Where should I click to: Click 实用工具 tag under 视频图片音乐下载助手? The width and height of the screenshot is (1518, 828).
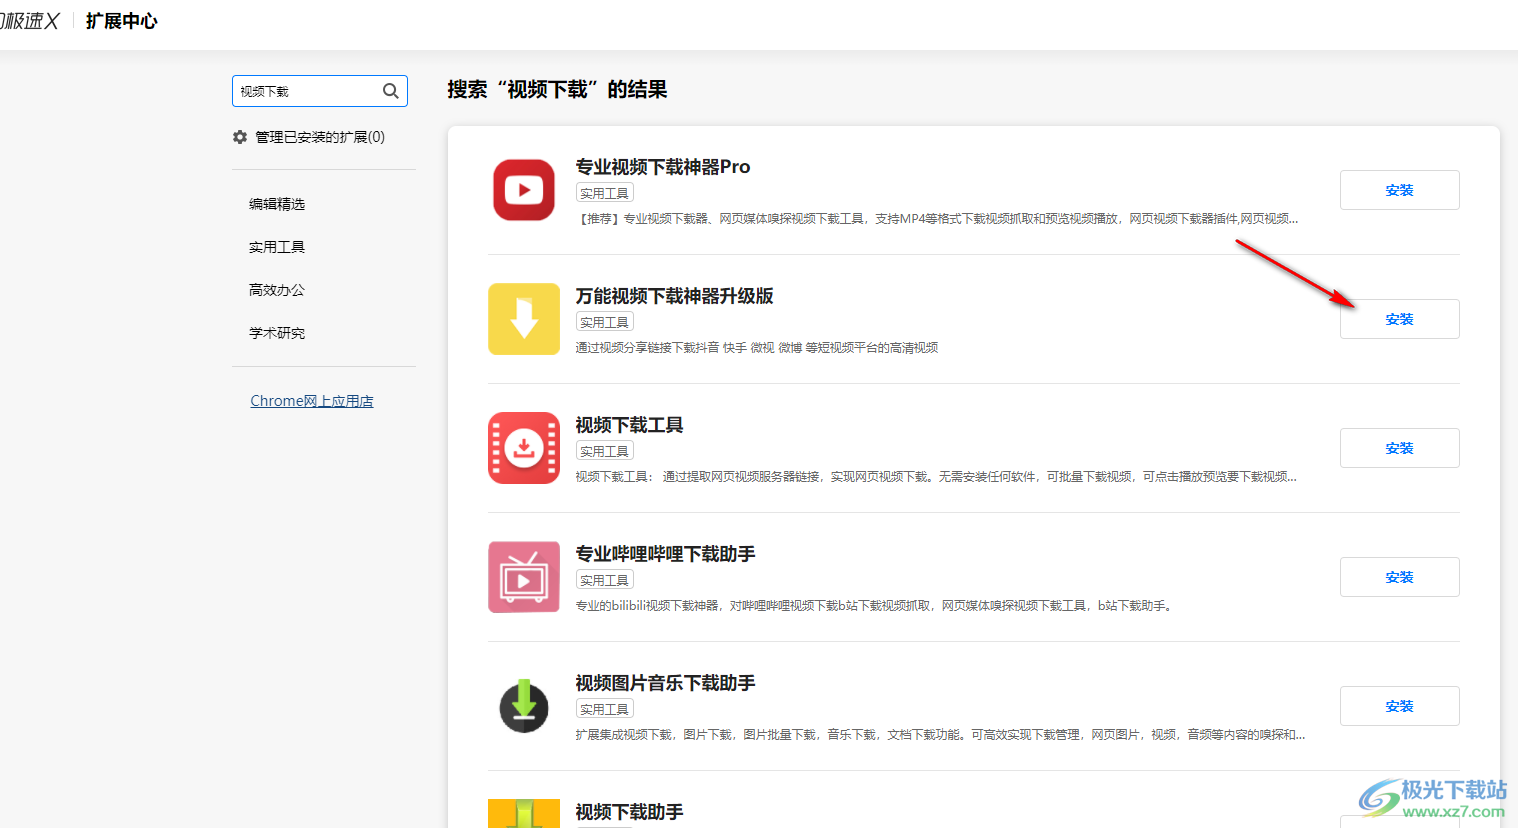tap(605, 709)
